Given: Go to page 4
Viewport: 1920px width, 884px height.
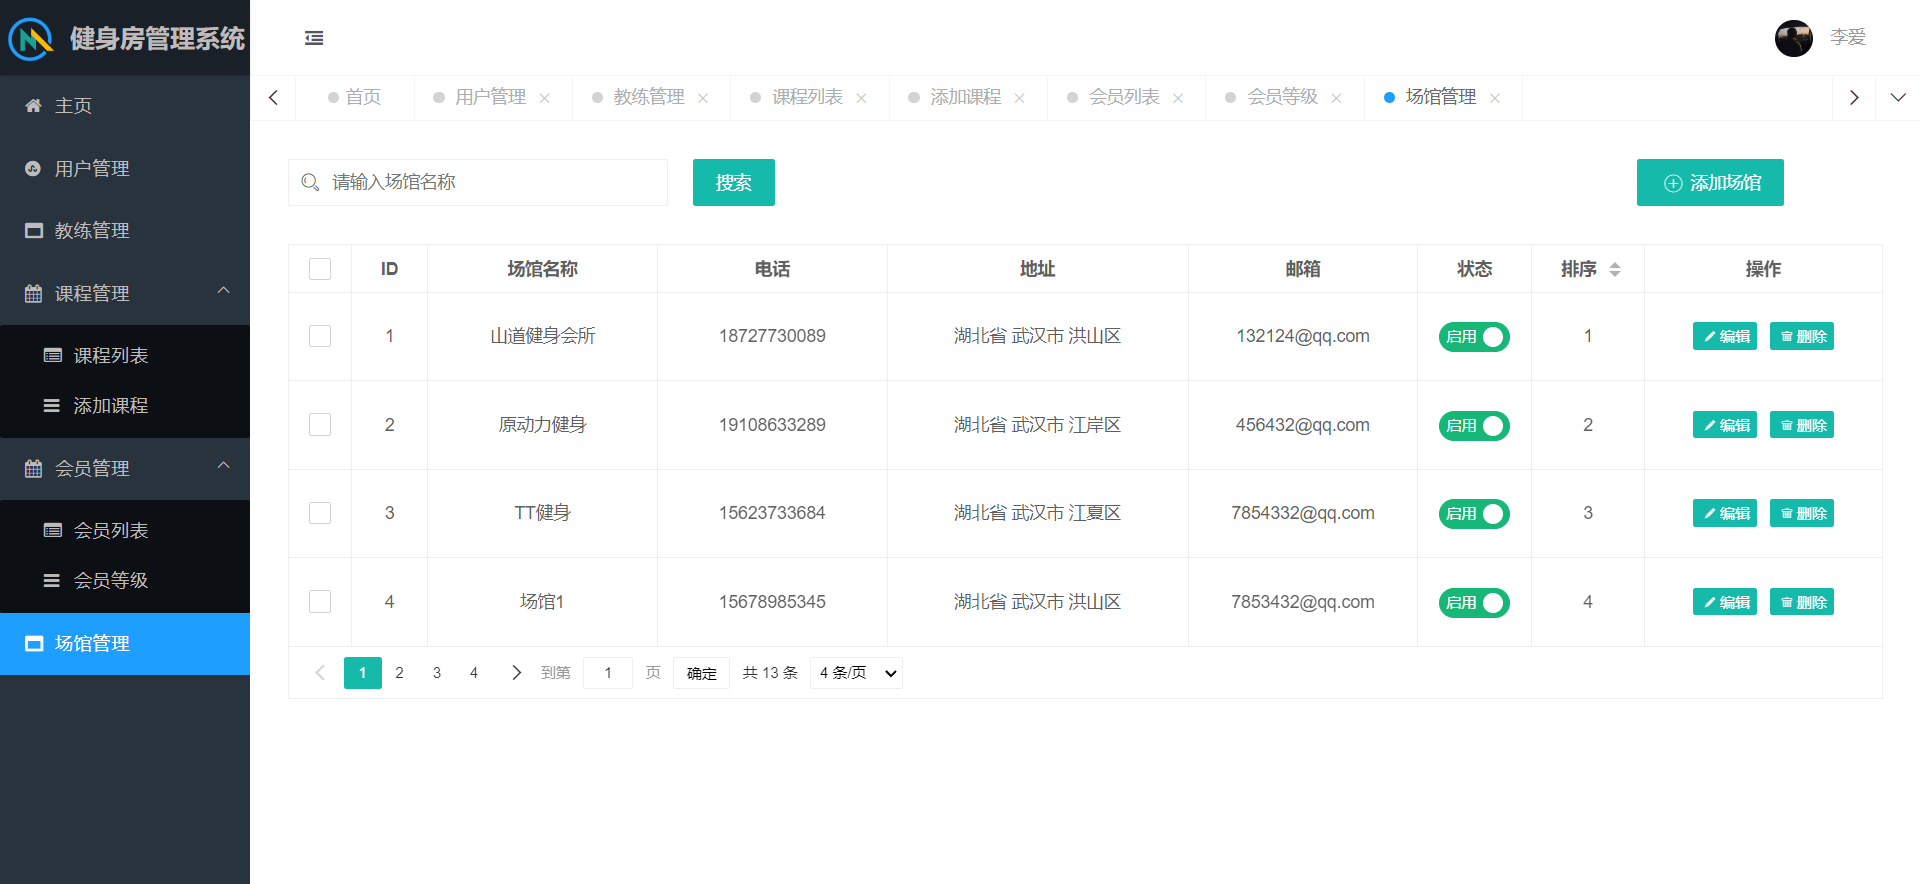Looking at the screenshot, I should point(474,673).
